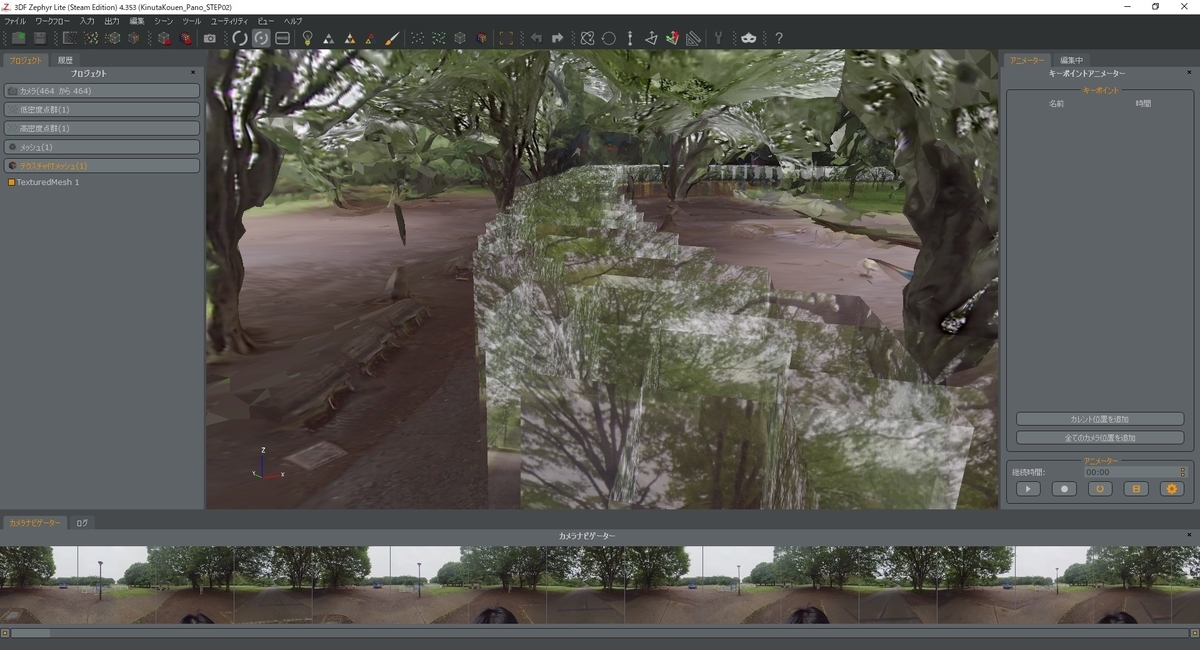This screenshot has width=1200, height=650.
Task: Click the paintbrush tool icon
Action: pos(392,38)
